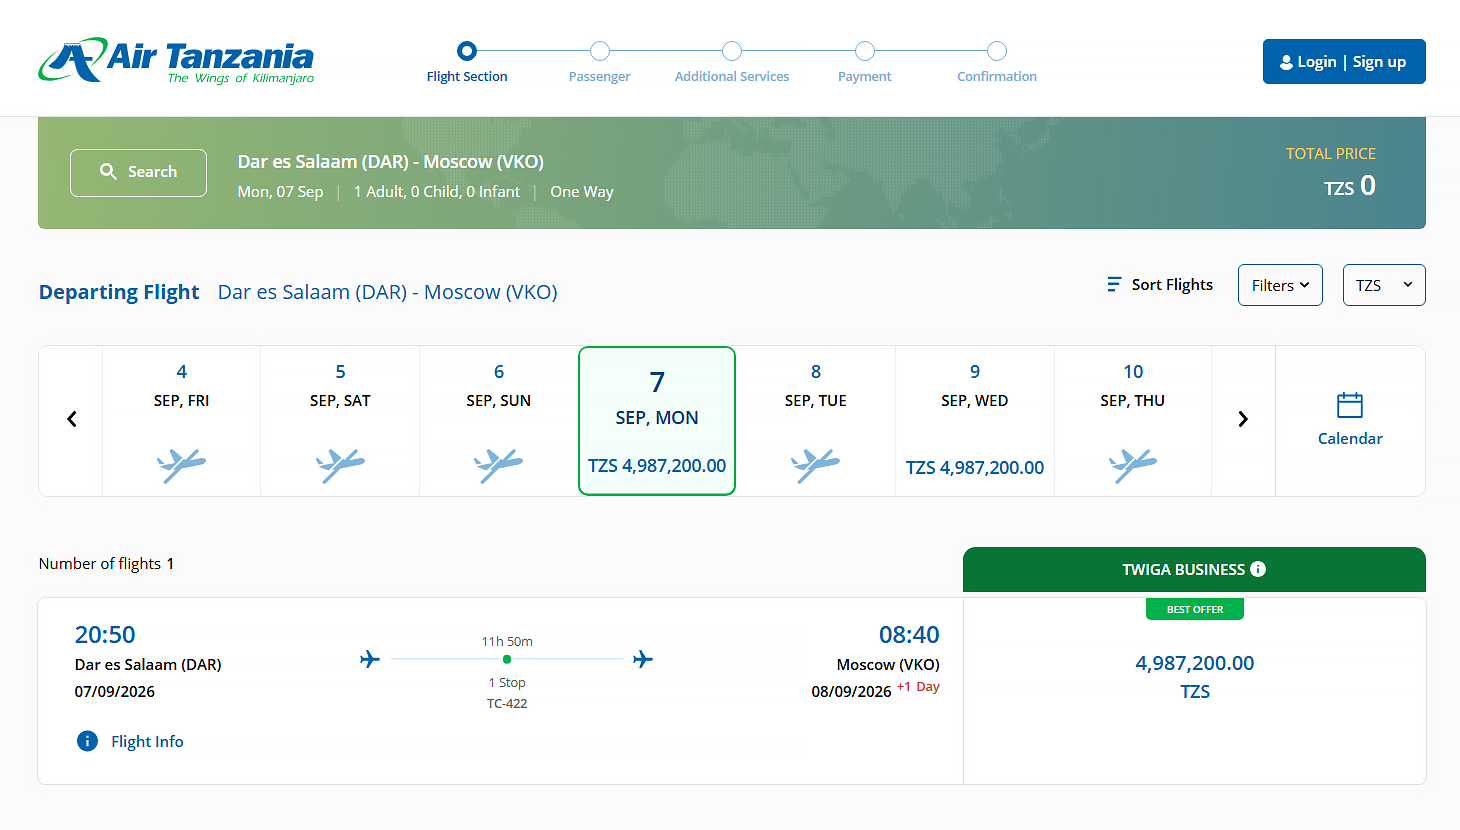Screen dimensions: 1460x830
Task: Click the Sort Flights label
Action: (1172, 285)
